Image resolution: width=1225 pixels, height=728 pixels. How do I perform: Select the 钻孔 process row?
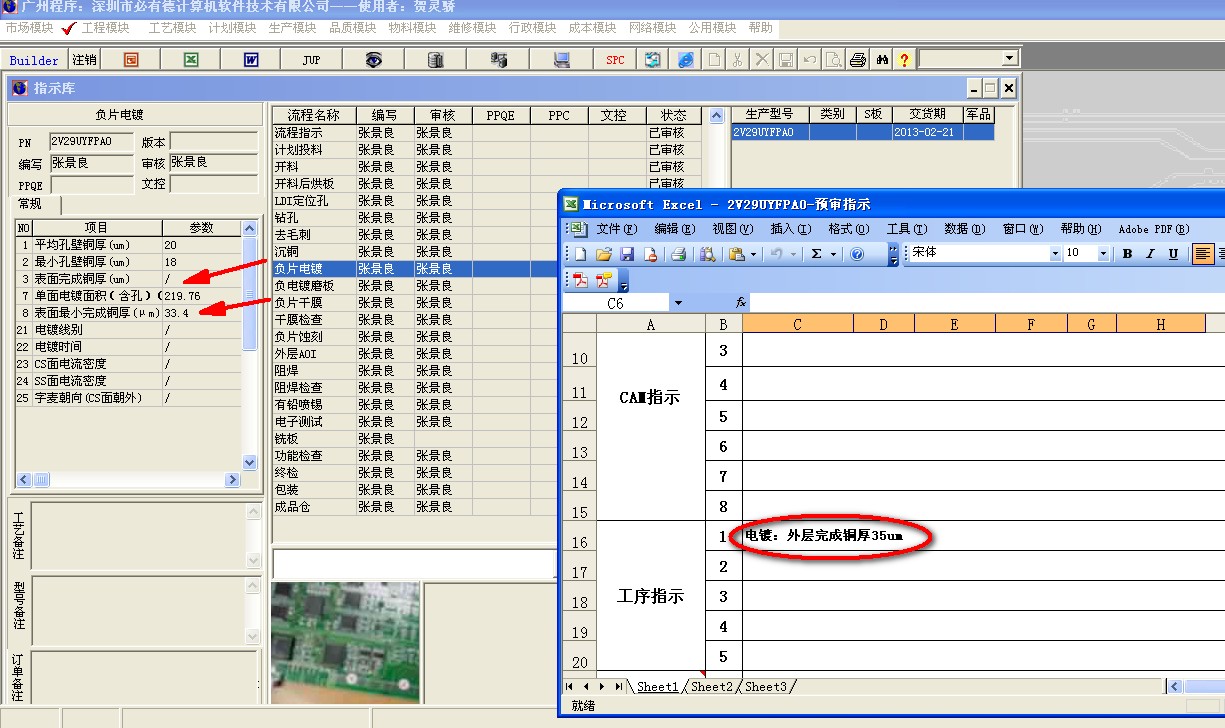click(x=487, y=217)
